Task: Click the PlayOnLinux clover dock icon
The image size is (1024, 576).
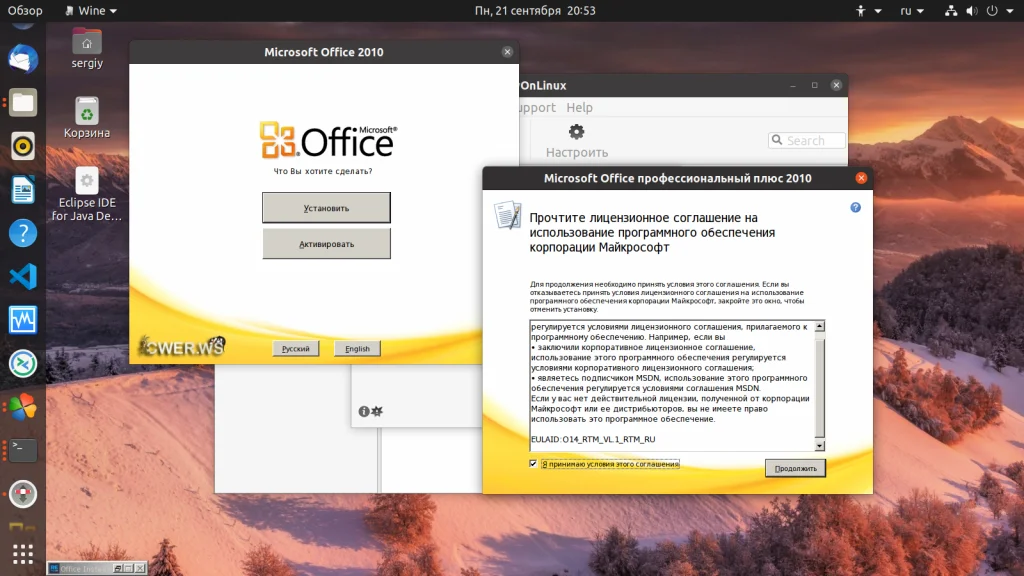Action: coord(23,407)
